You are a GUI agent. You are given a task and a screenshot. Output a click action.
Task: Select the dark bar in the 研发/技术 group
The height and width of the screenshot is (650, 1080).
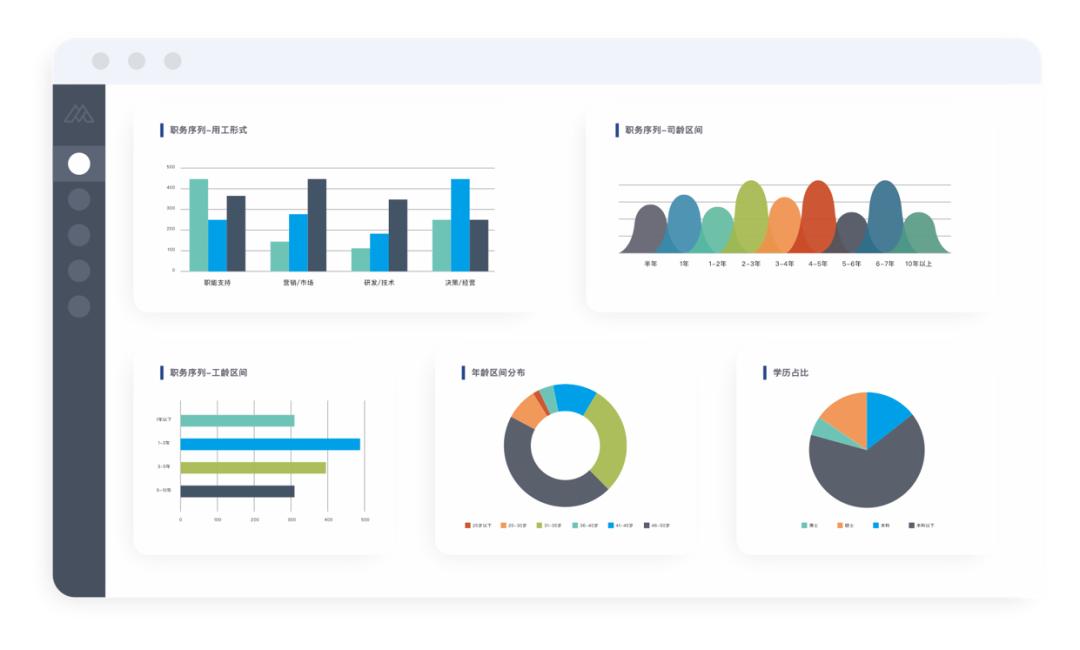pyautogui.click(x=398, y=235)
